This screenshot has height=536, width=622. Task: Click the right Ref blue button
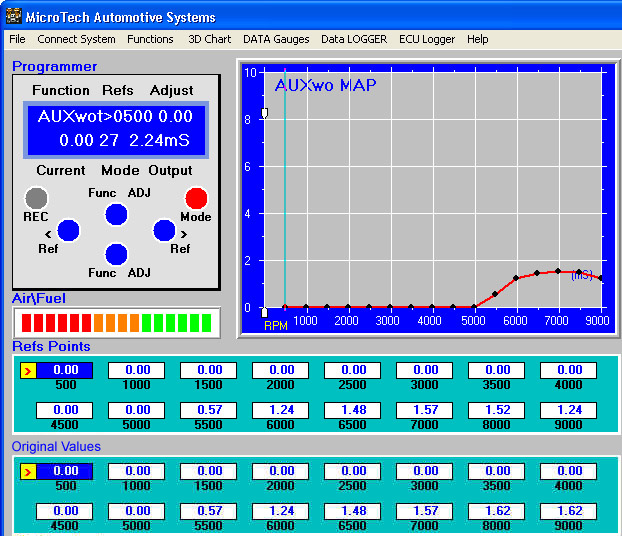164,231
